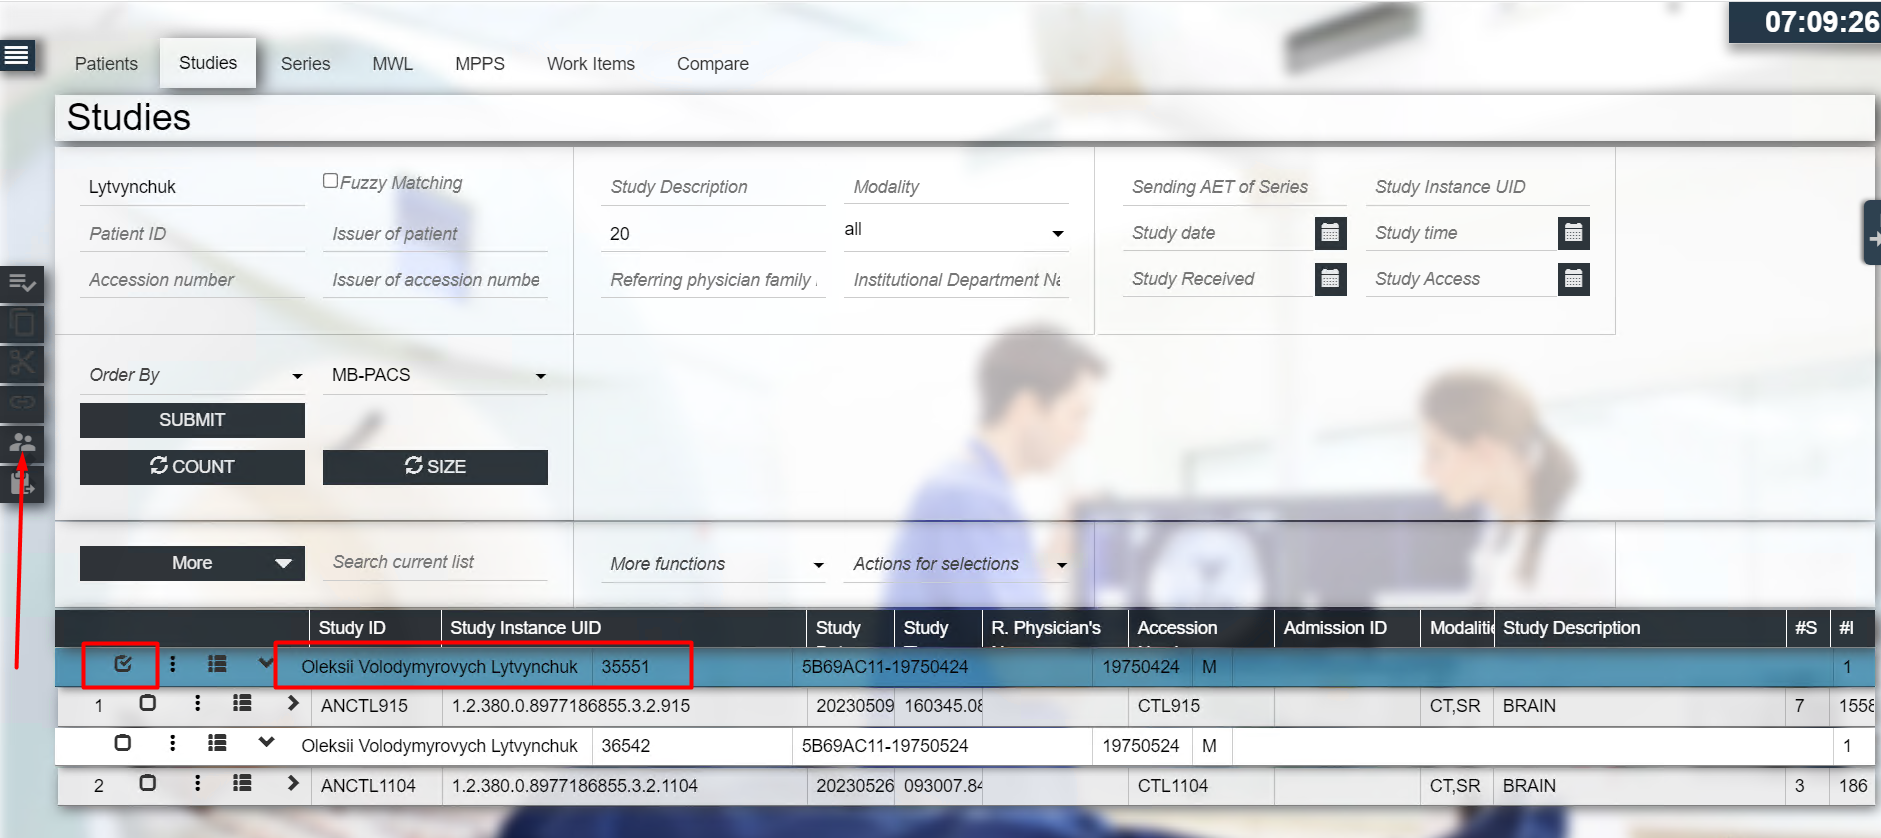Image resolution: width=1881 pixels, height=838 pixels.
Task: Expand study ANCTL1104 series chevron
Action: pyautogui.click(x=292, y=784)
